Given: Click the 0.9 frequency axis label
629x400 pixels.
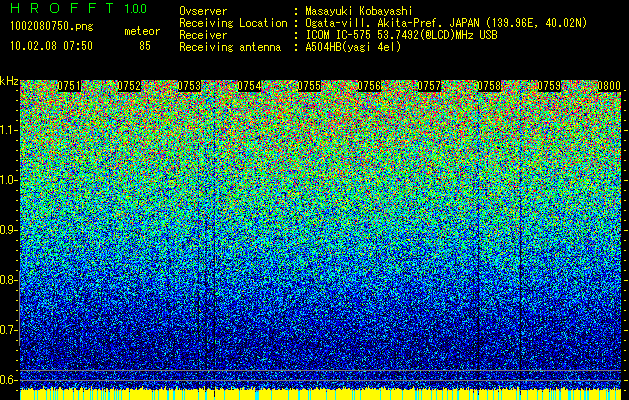Looking at the screenshot, I should point(8,230).
